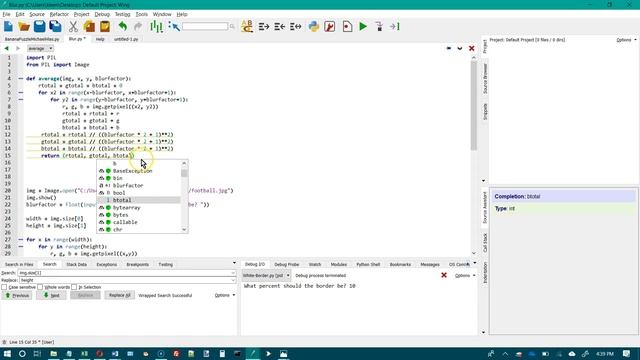Image resolution: width=640 pixels, height=360 pixels.
Task: Close the editor with red X
Action: (471, 49)
